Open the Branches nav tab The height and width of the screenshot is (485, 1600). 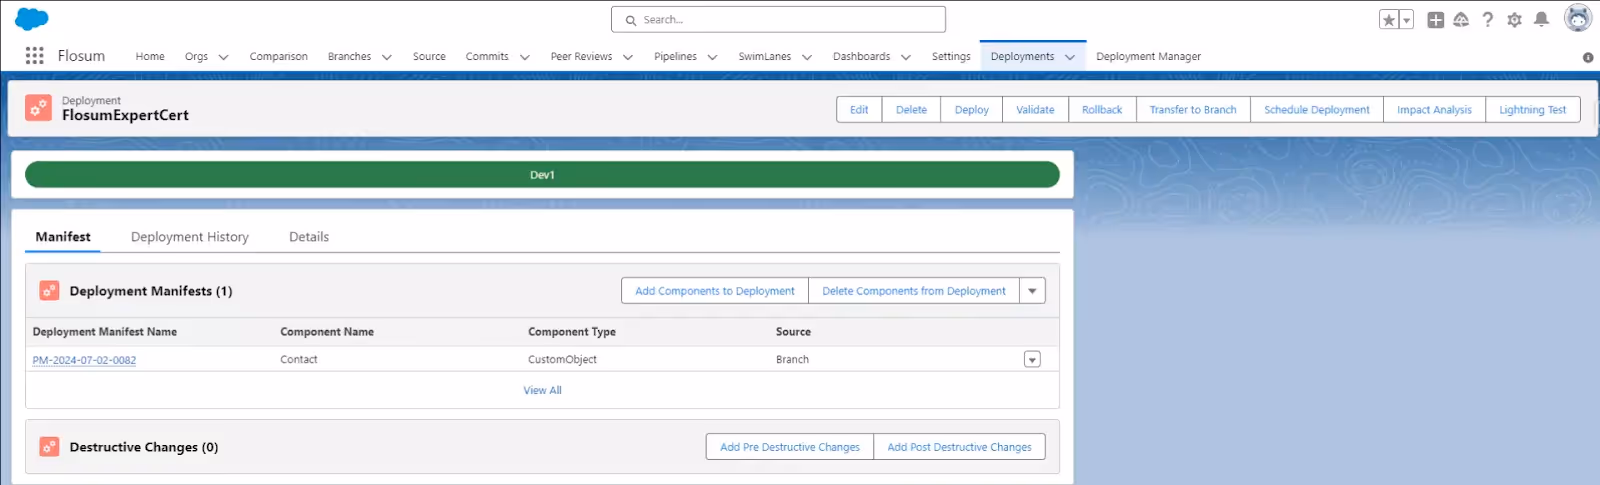point(349,57)
